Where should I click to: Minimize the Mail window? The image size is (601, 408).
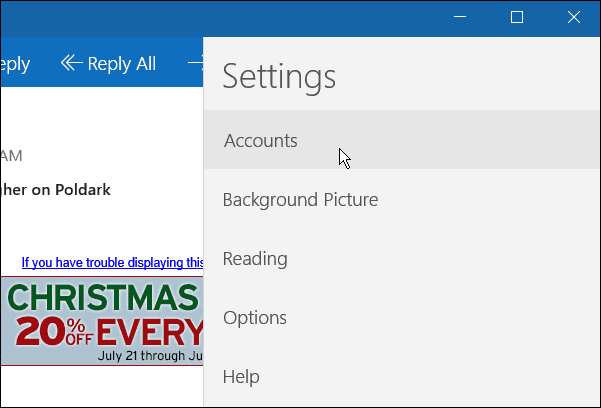point(460,17)
